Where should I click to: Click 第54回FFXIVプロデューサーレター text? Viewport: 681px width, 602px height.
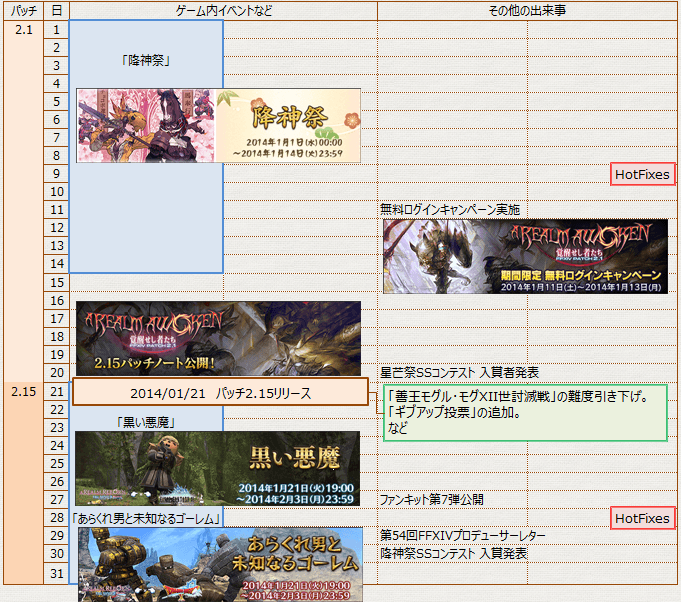tap(463, 536)
